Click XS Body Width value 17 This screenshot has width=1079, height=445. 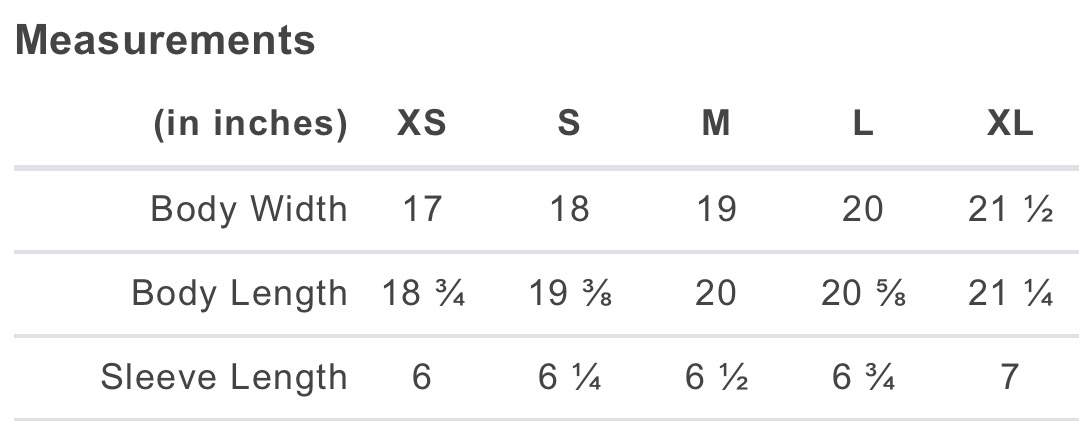[422, 209]
